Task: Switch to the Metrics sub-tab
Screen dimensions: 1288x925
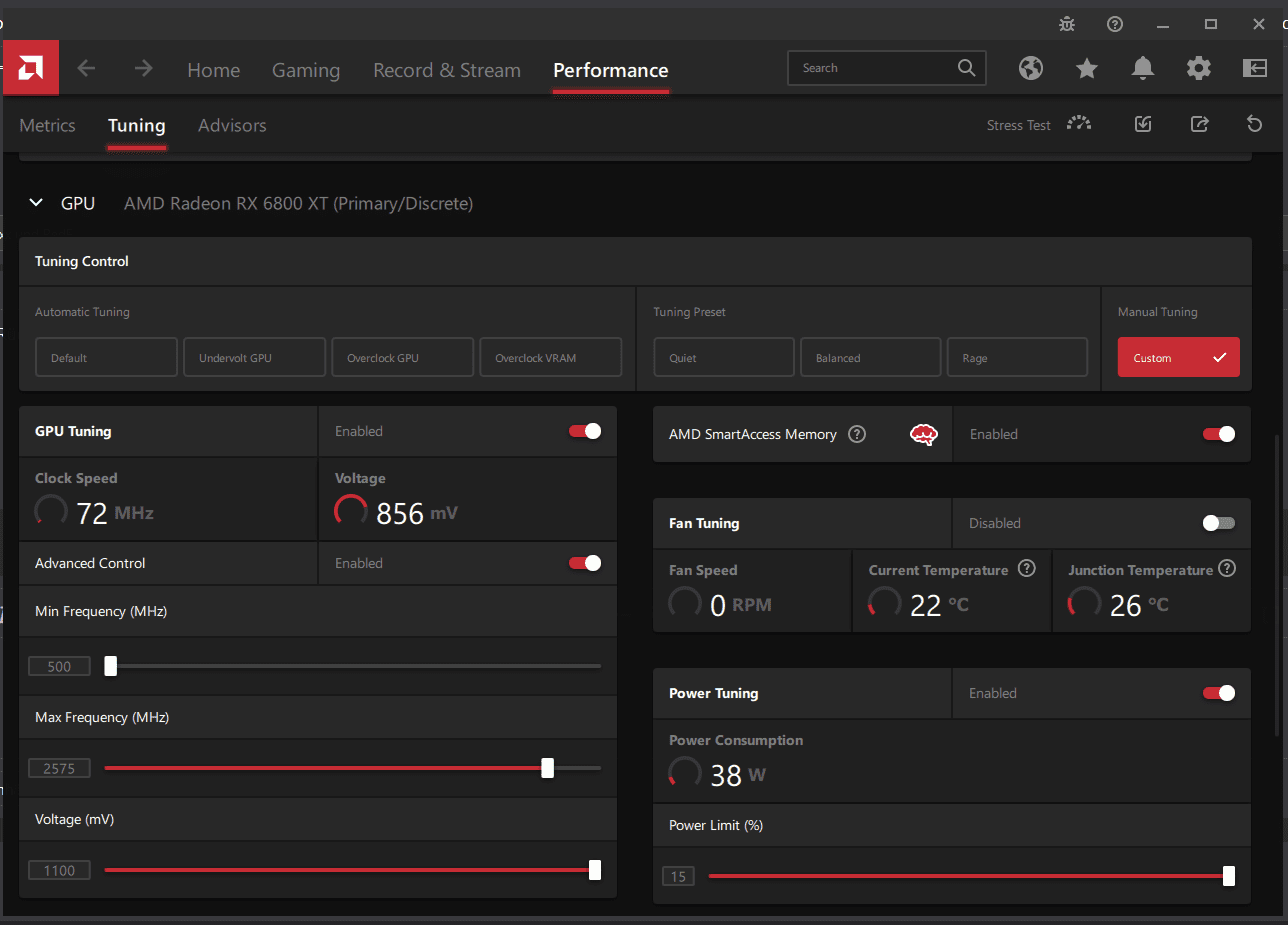Action: (47, 125)
